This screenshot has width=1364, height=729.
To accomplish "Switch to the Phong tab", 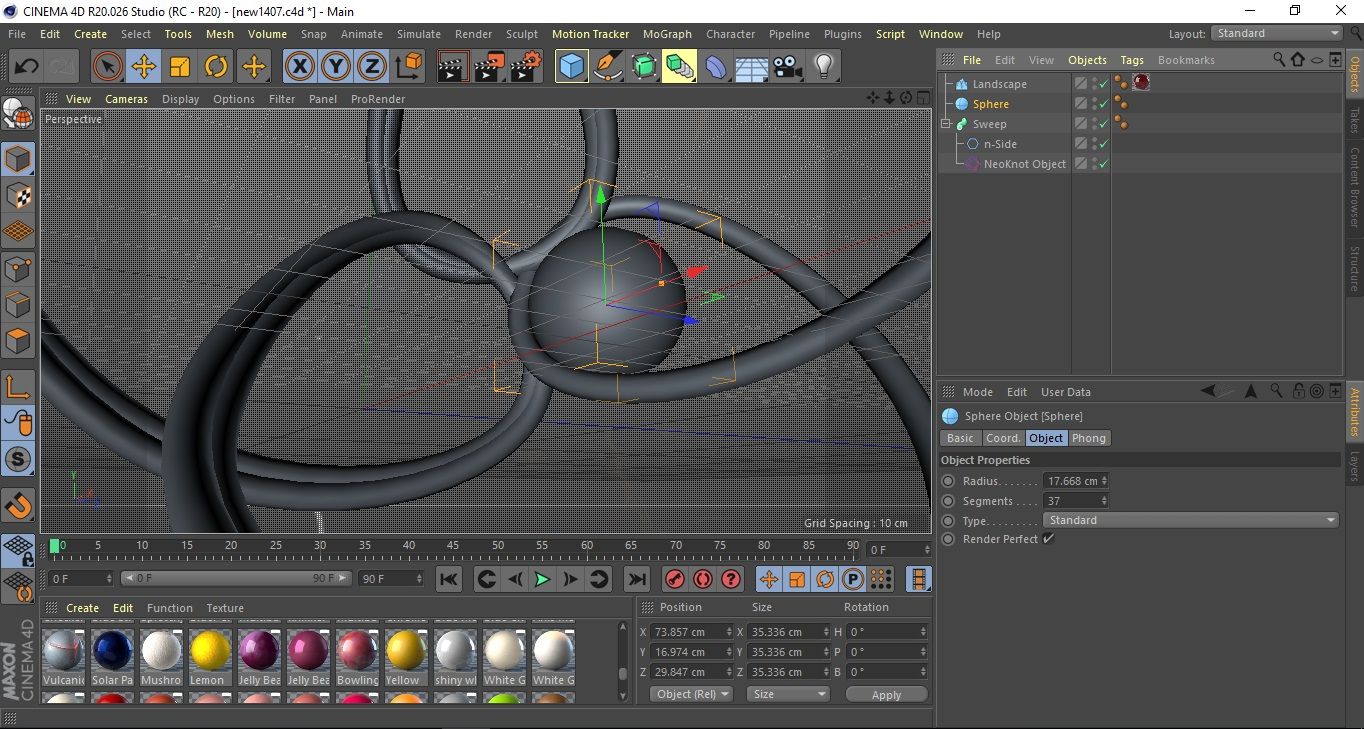I will (x=1088, y=438).
